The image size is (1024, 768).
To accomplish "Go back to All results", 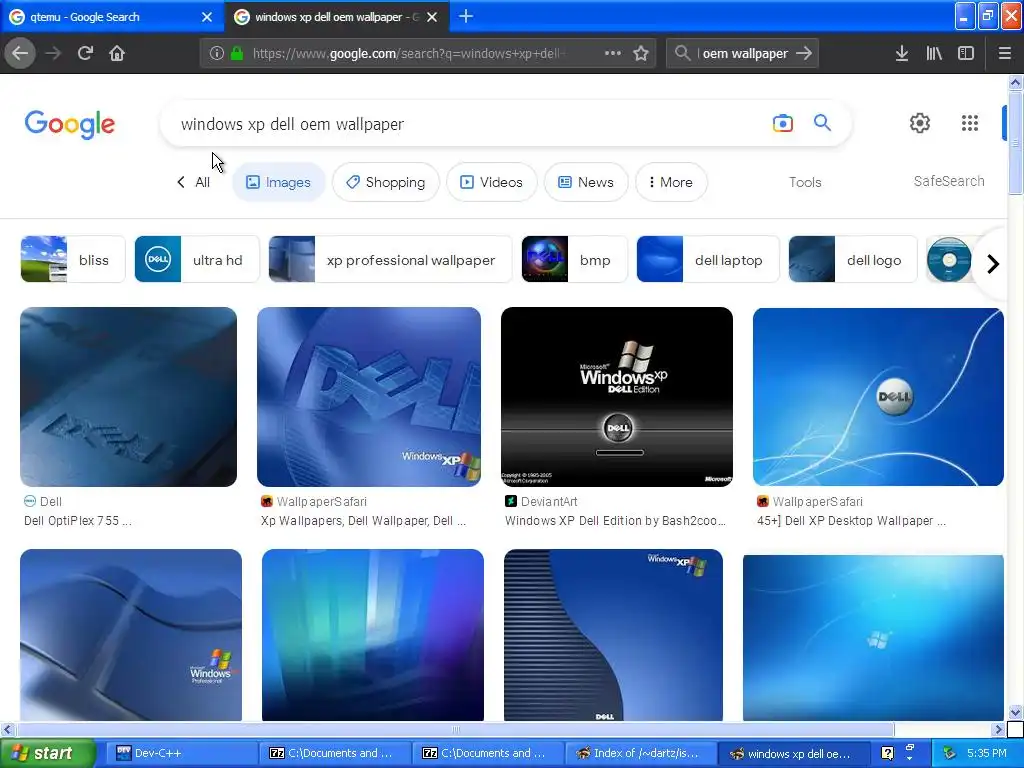I will pos(193,182).
